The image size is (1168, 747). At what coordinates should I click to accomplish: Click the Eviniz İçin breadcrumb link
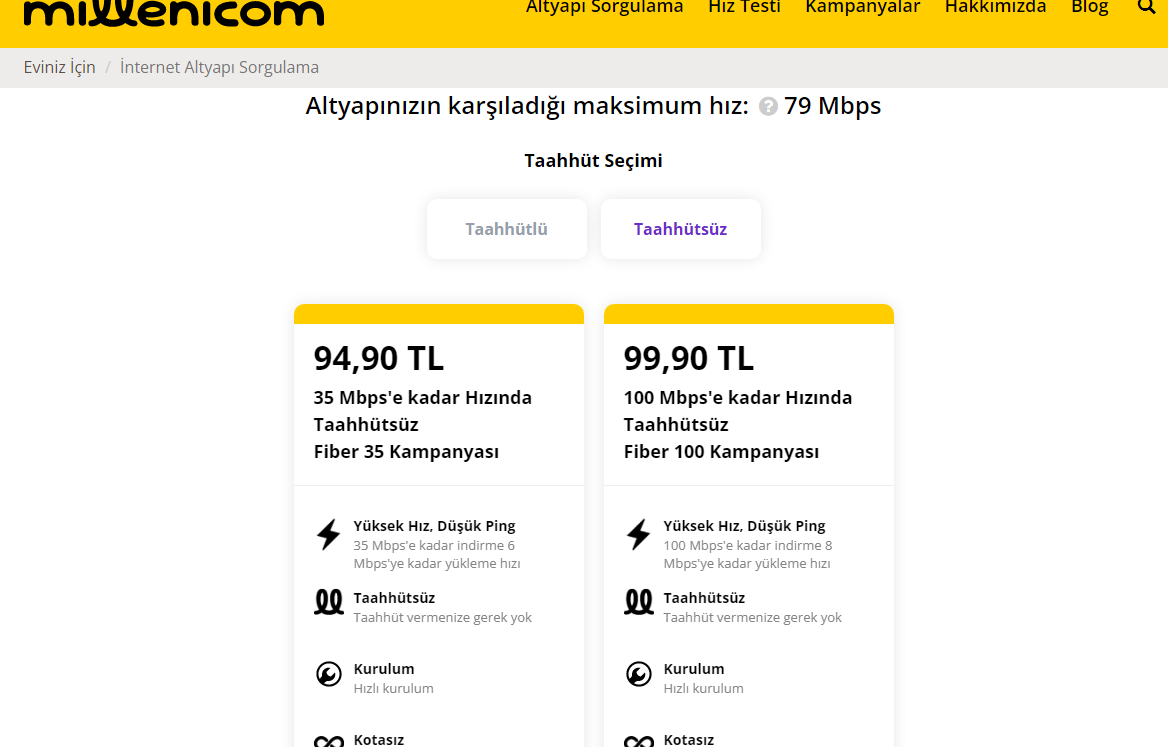pyautogui.click(x=60, y=68)
